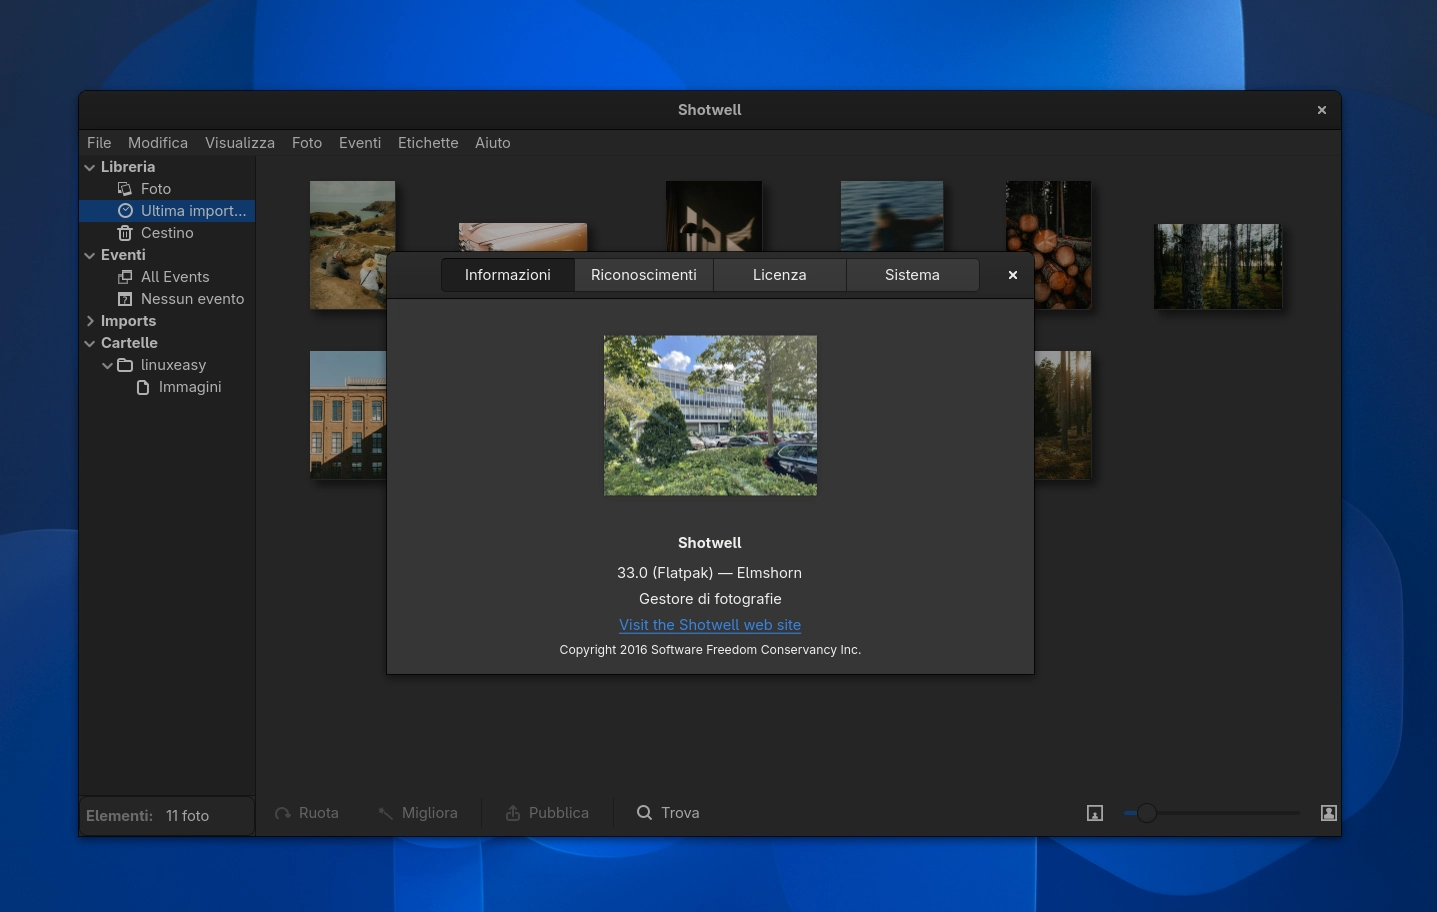Close the about dialog

pyautogui.click(x=1013, y=275)
